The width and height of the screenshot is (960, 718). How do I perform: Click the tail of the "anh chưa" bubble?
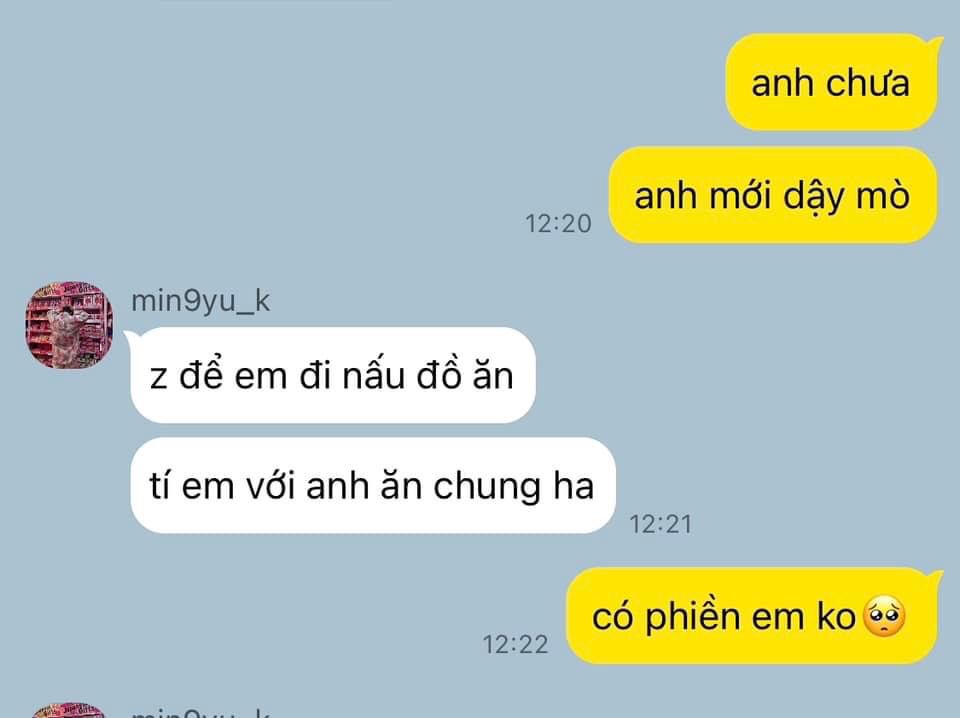[936, 43]
